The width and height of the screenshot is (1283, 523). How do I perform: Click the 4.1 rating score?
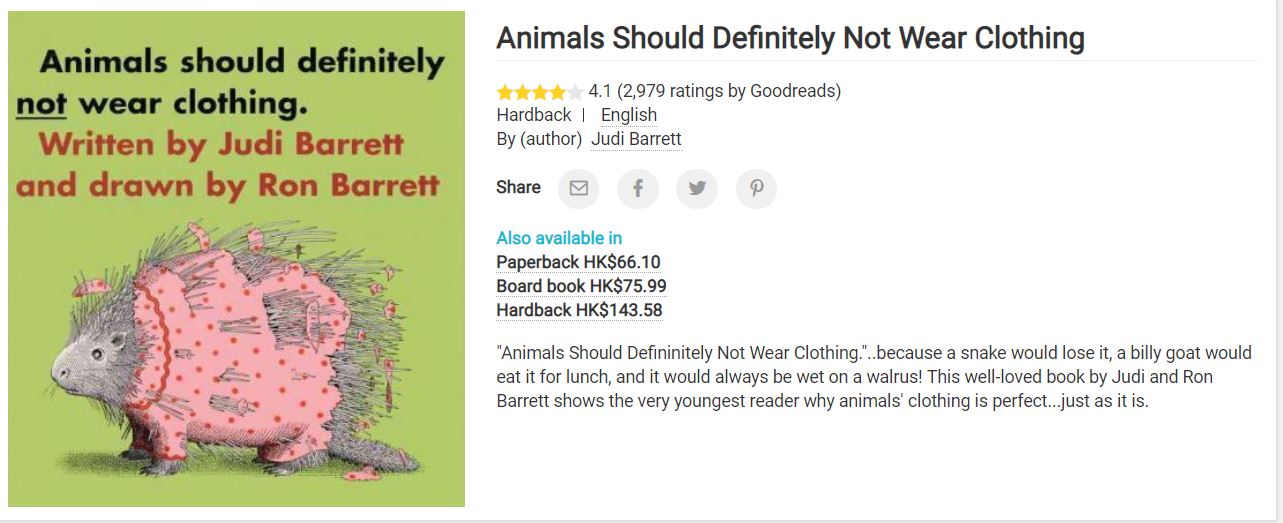pyautogui.click(x=600, y=91)
